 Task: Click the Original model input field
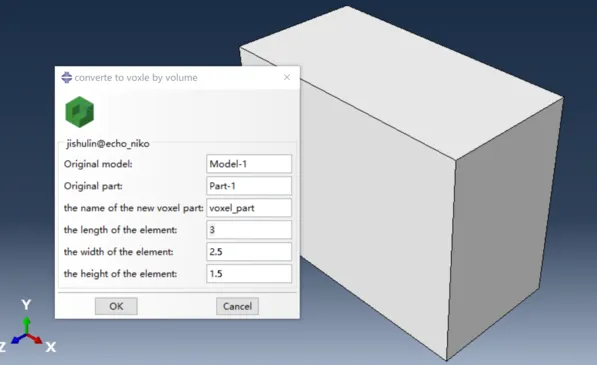(x=249, y=164)
